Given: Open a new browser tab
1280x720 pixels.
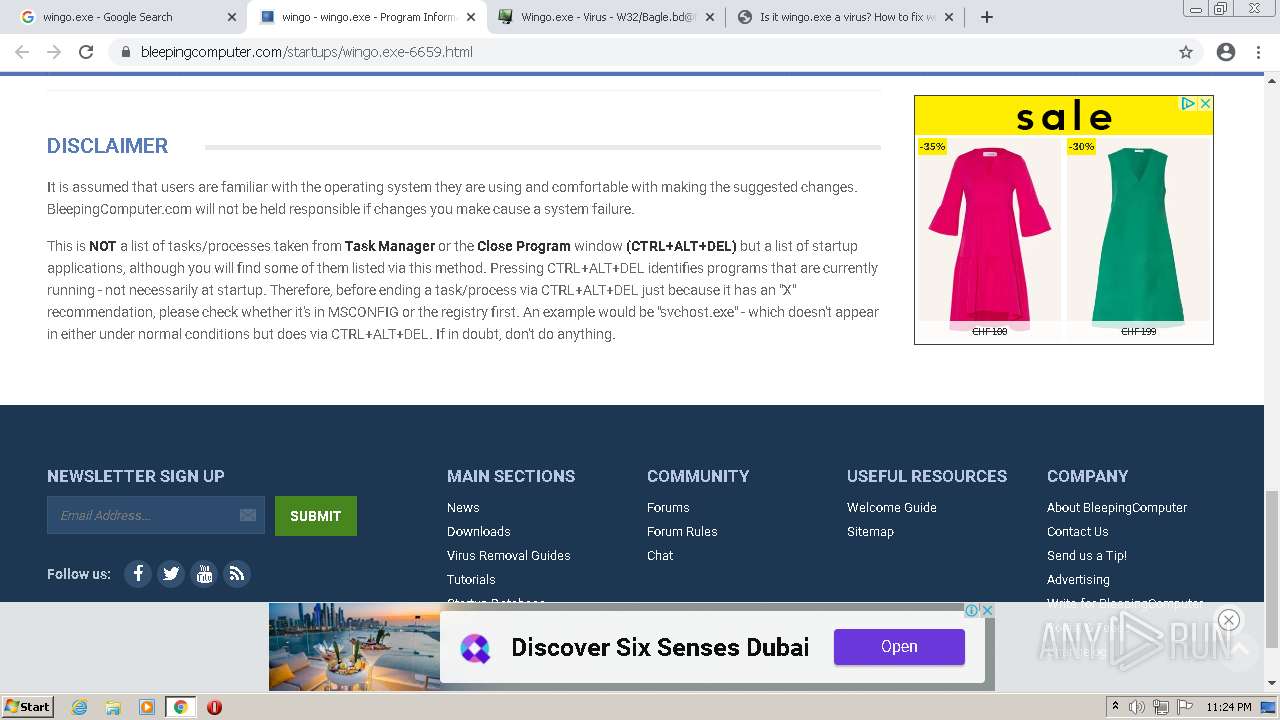Looking at the screenshot, I should tap(987, 17).
